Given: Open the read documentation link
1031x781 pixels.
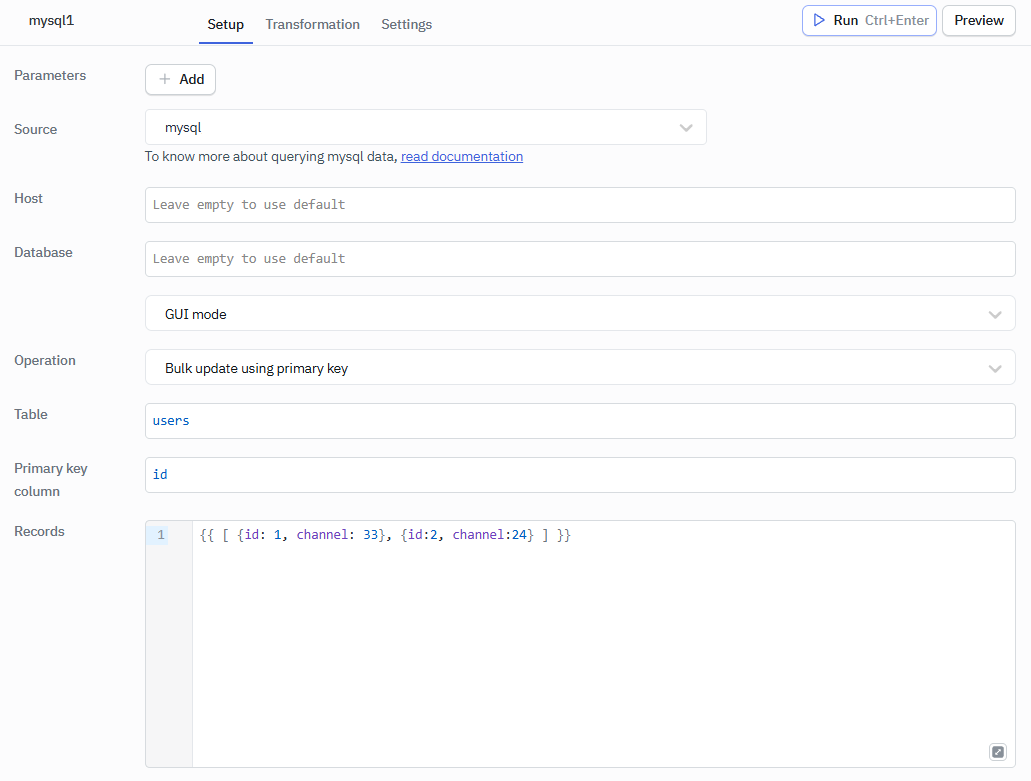Looking at the screenshot, I should coord(461,156).
